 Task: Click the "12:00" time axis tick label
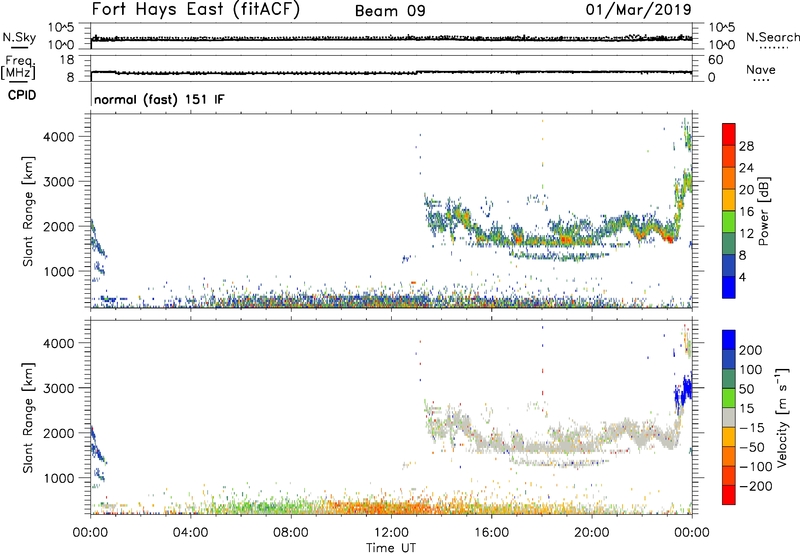tap(391, 533)
